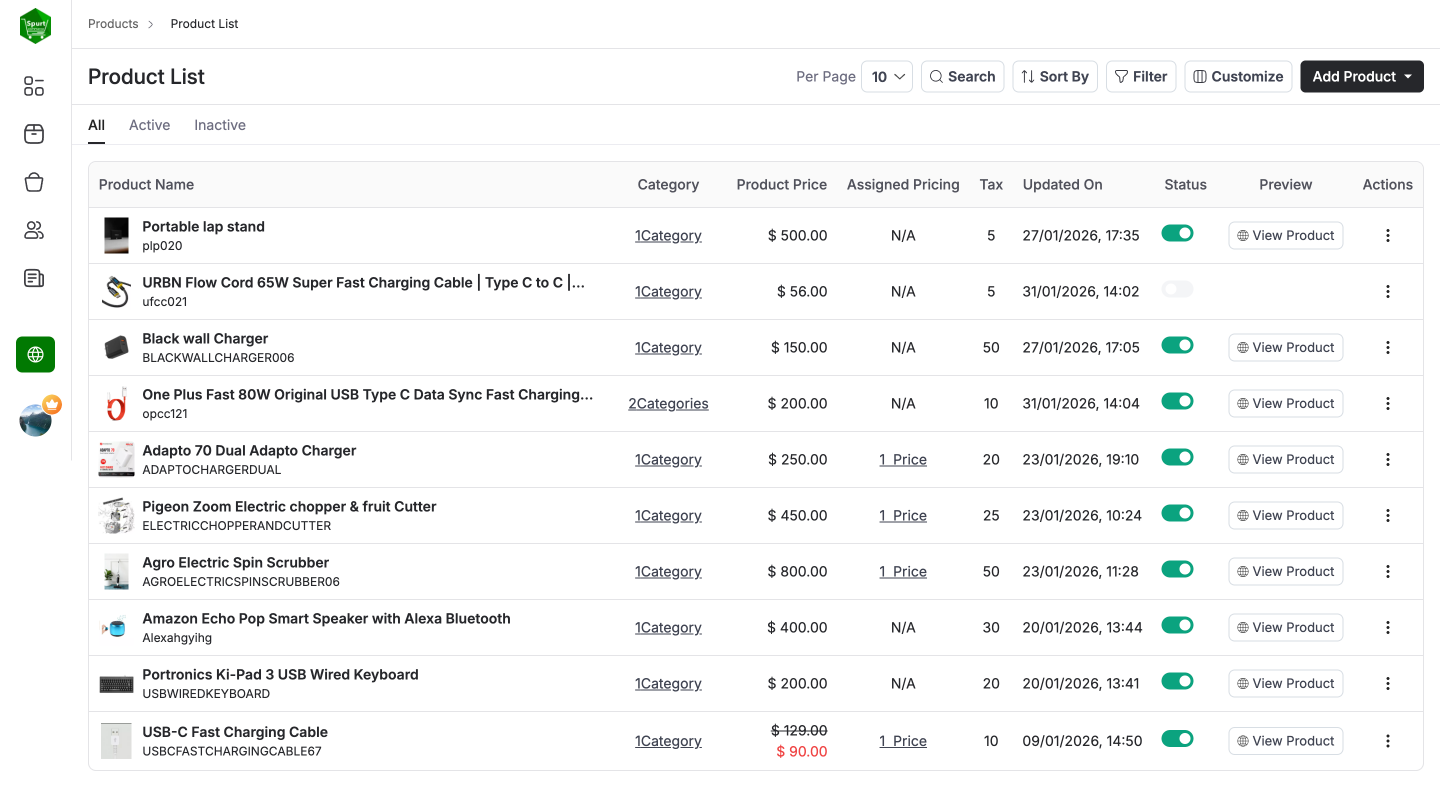Image resolution: width=1440 pixels, height=810 pixels.
Task: Select the customers icon in the sidebar
Action: point(33,230)
